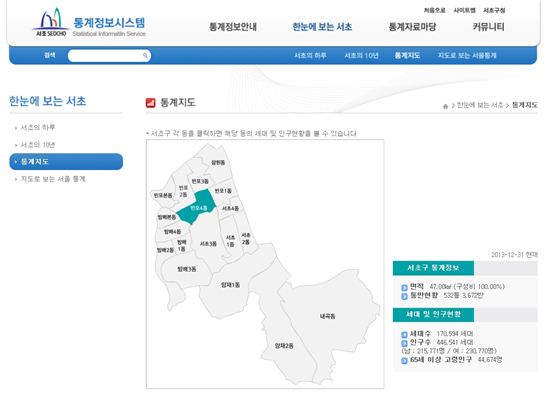Select 방배1동 district on map
The image size is (550, 411).
pyautogui.click(x=181, y=245)
